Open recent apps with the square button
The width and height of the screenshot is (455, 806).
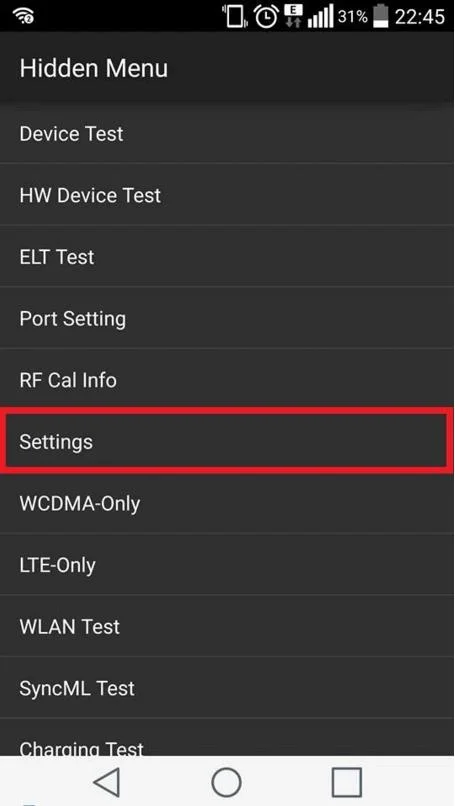347,782
